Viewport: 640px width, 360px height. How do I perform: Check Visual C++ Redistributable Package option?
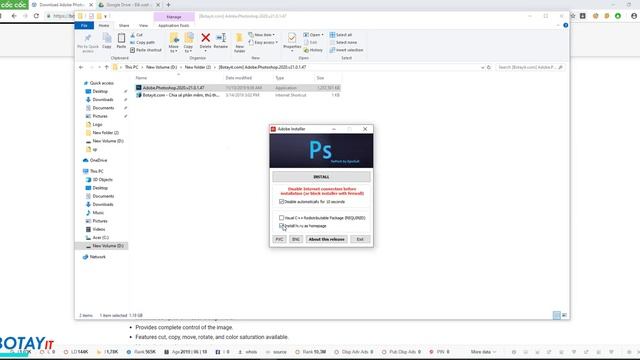pyautogui.click(x=281, y=218)
